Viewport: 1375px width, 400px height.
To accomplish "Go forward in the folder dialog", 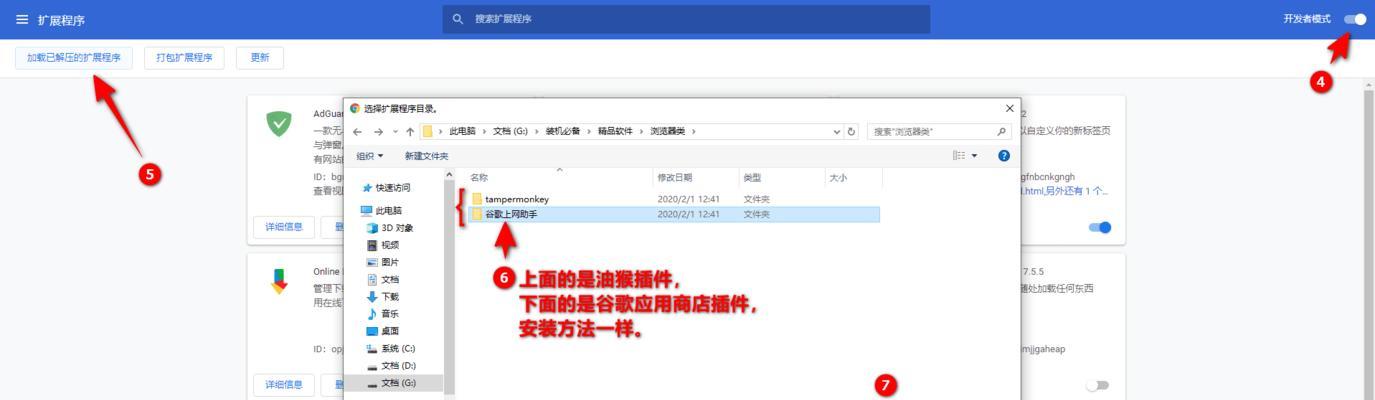I will (x=378, y=132).
